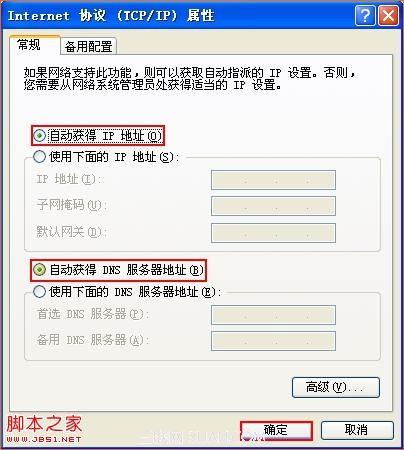Click the 备用 DNS 服务器 field
The image size is (404, 450).
(273, 341)
